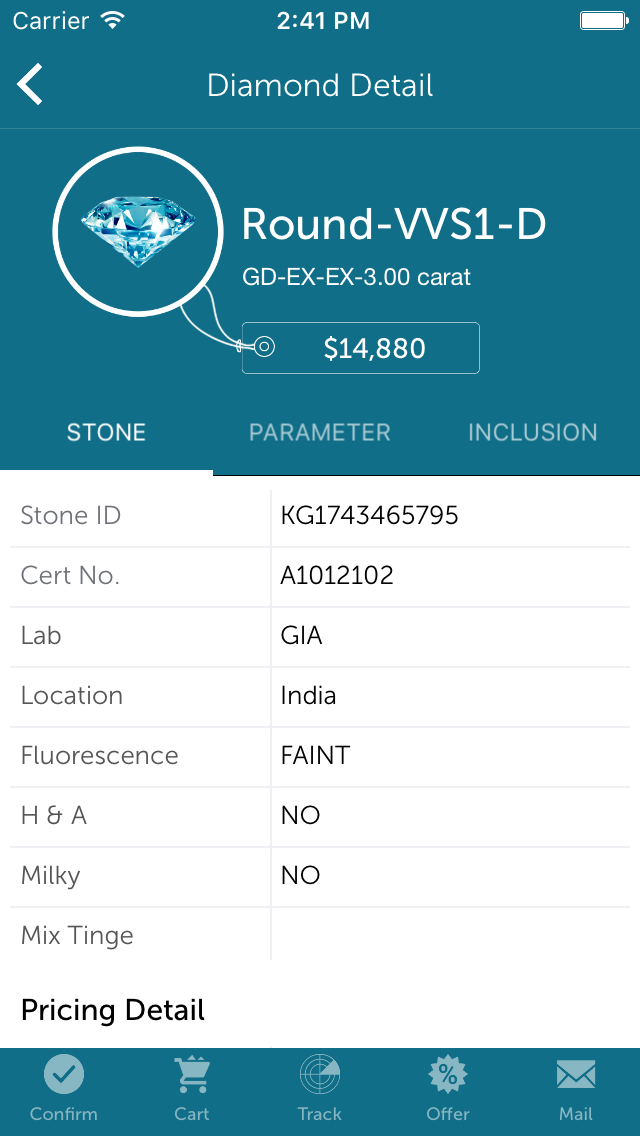Tap the Round-VVS1-D title

394,225
